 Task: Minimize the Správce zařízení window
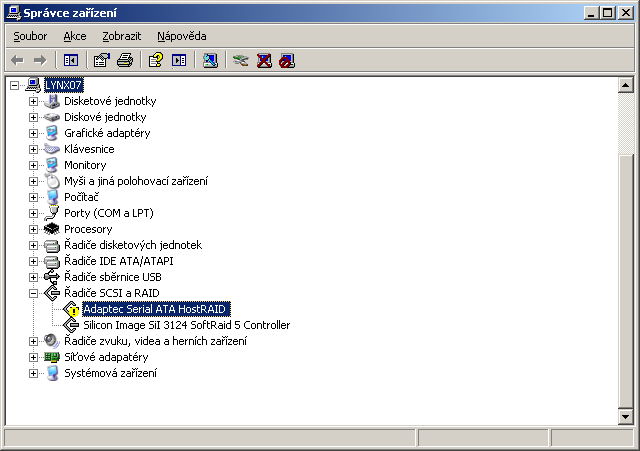coord(591,13)
